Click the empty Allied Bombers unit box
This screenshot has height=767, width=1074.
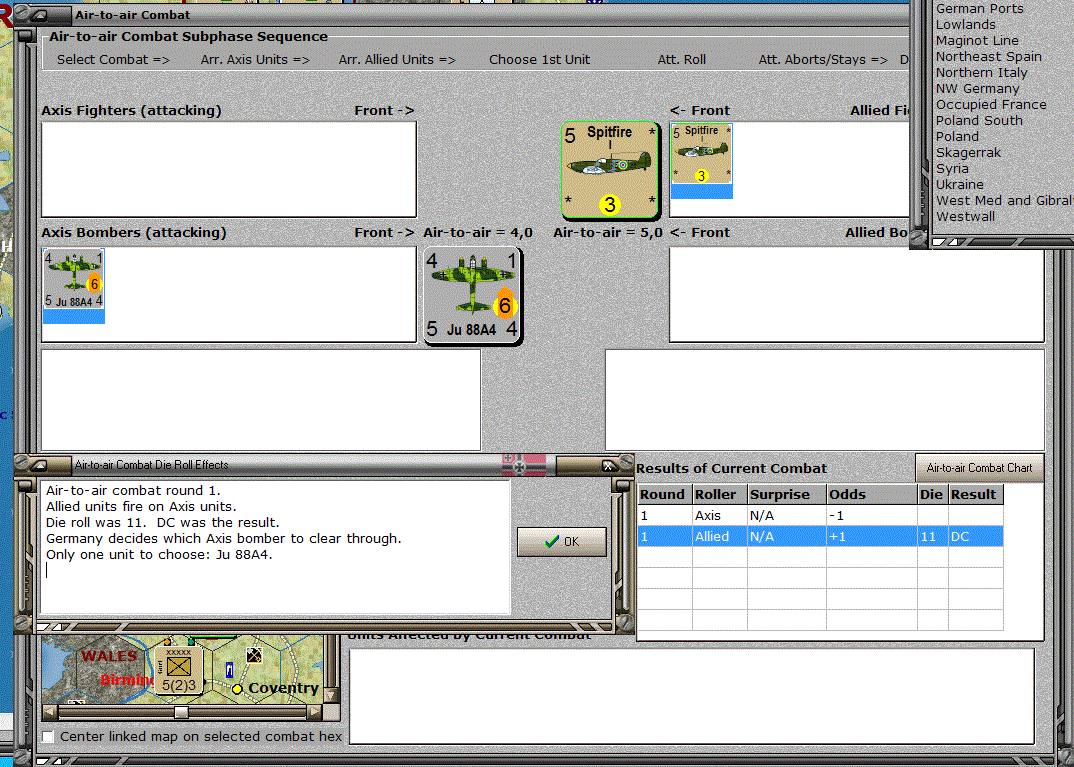tap(856, 294)
